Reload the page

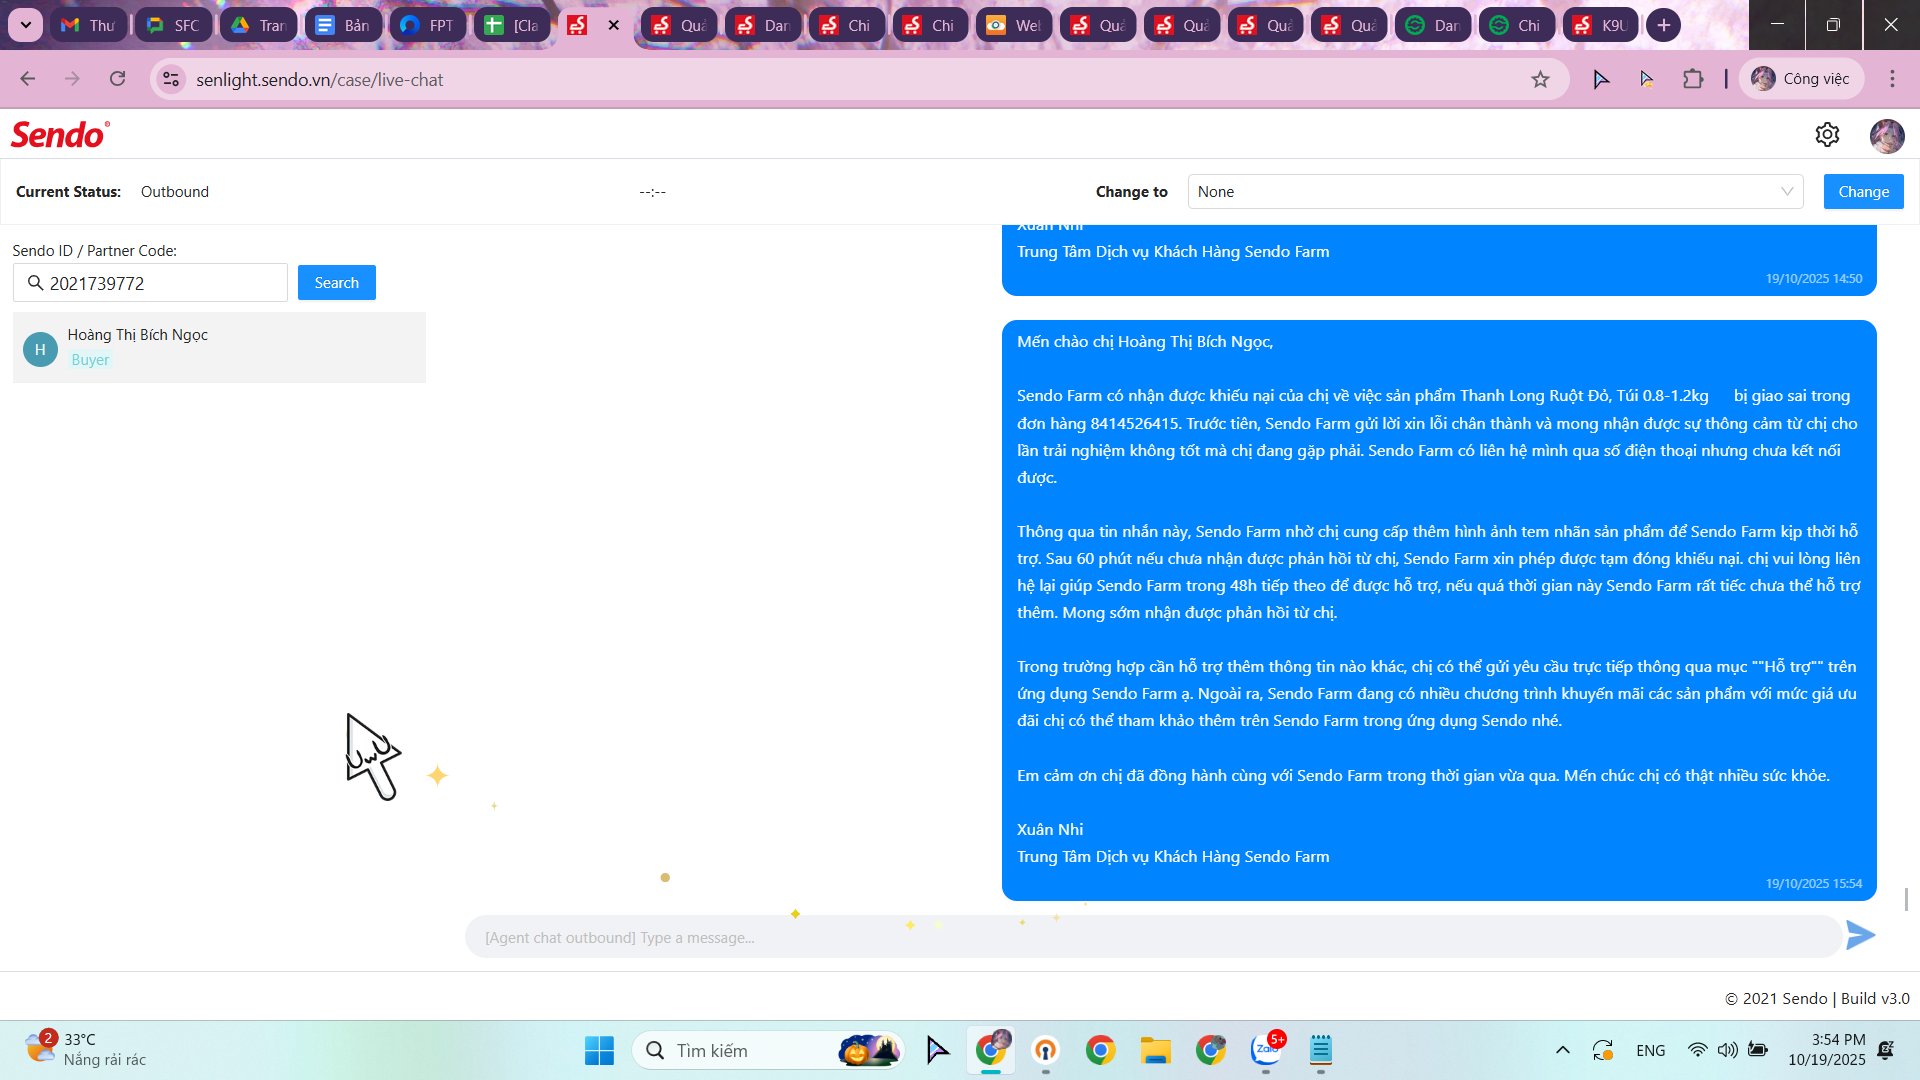click(x=118, y=79)
